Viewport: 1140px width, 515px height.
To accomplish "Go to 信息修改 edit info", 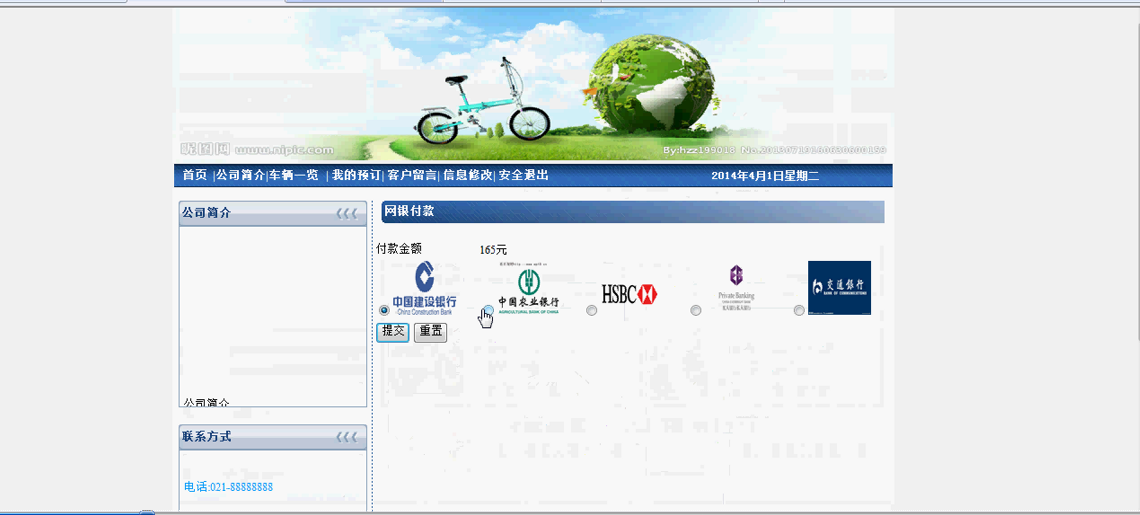I will click(x=467, y=175).
